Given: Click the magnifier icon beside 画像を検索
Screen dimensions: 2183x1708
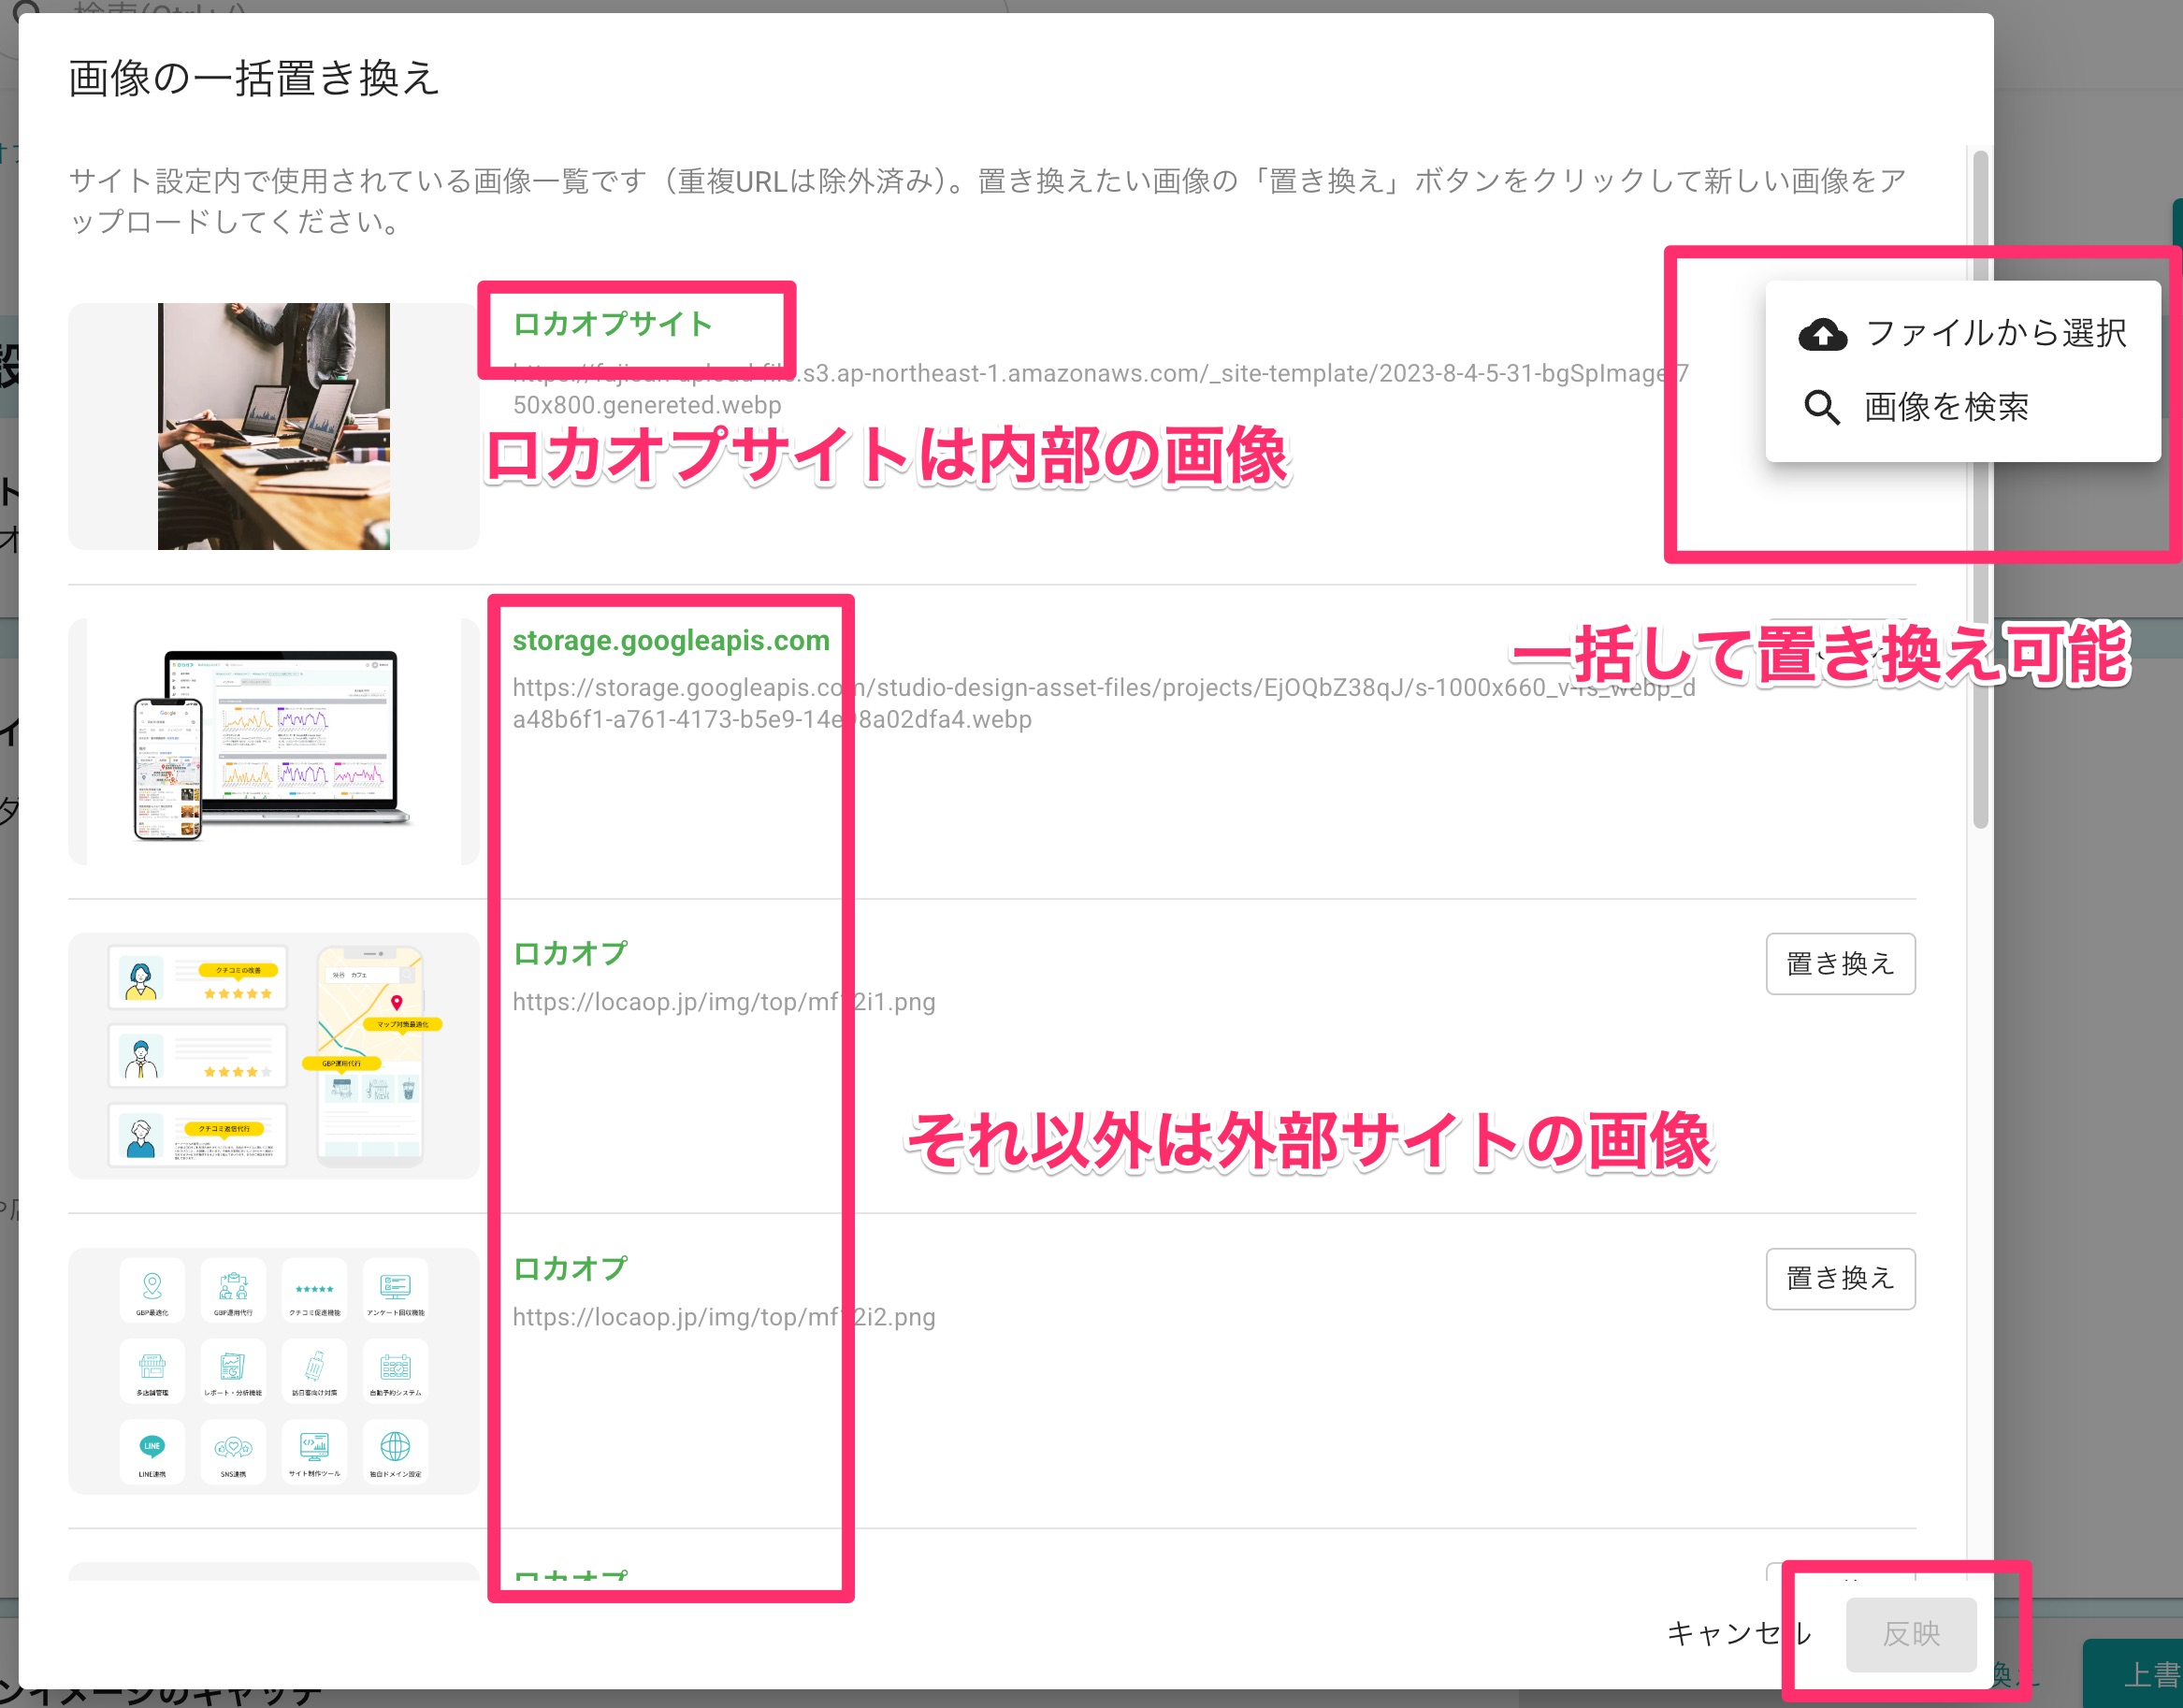Looking at the screenshot, I should tap(1822, 407).
